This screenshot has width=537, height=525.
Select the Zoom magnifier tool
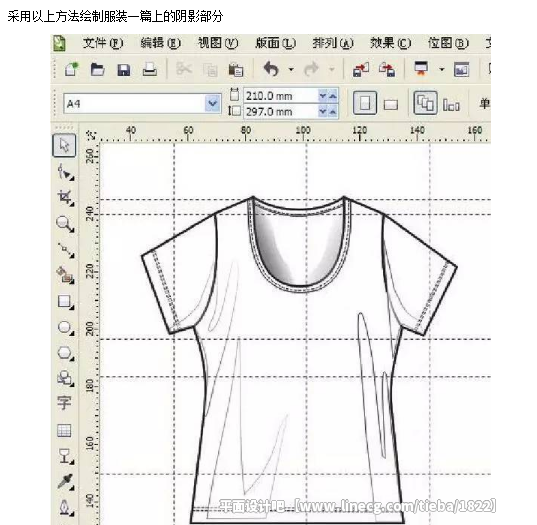pos(65,224)
